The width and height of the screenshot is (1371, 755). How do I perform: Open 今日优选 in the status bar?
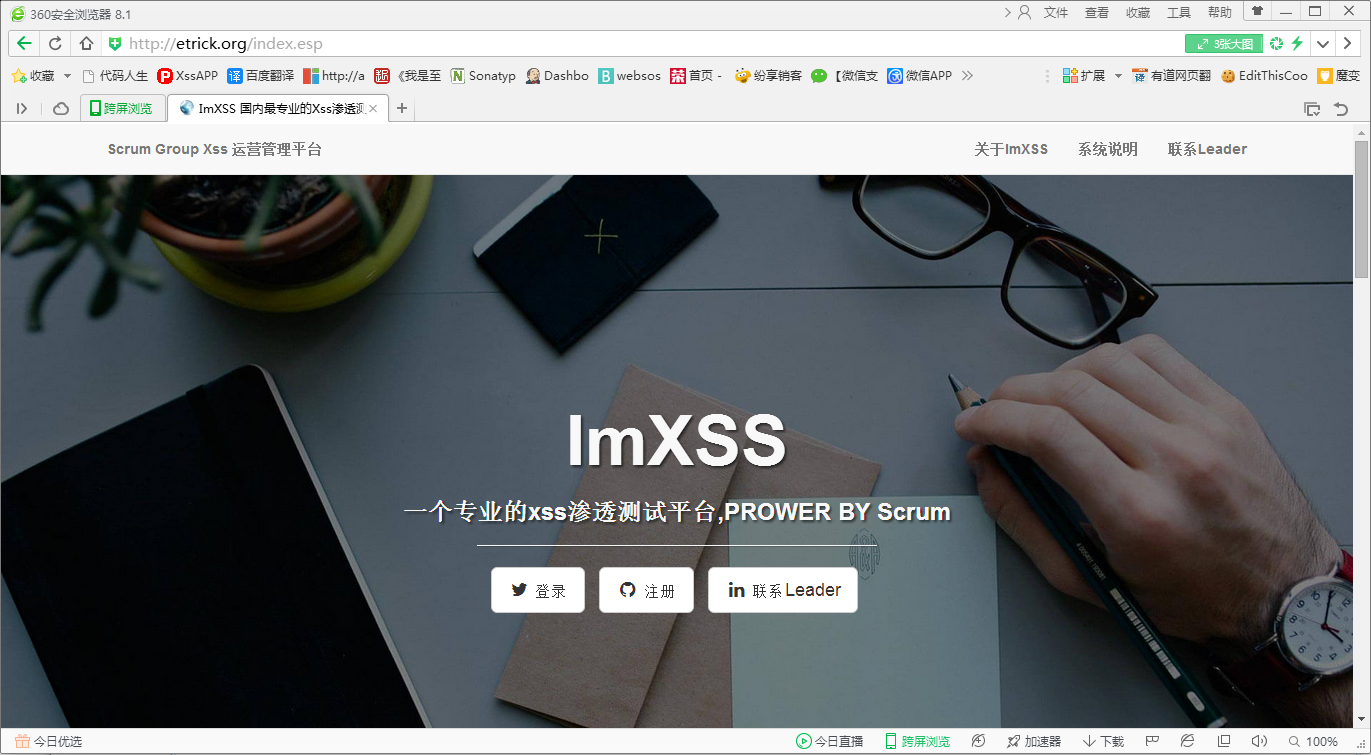48,741
